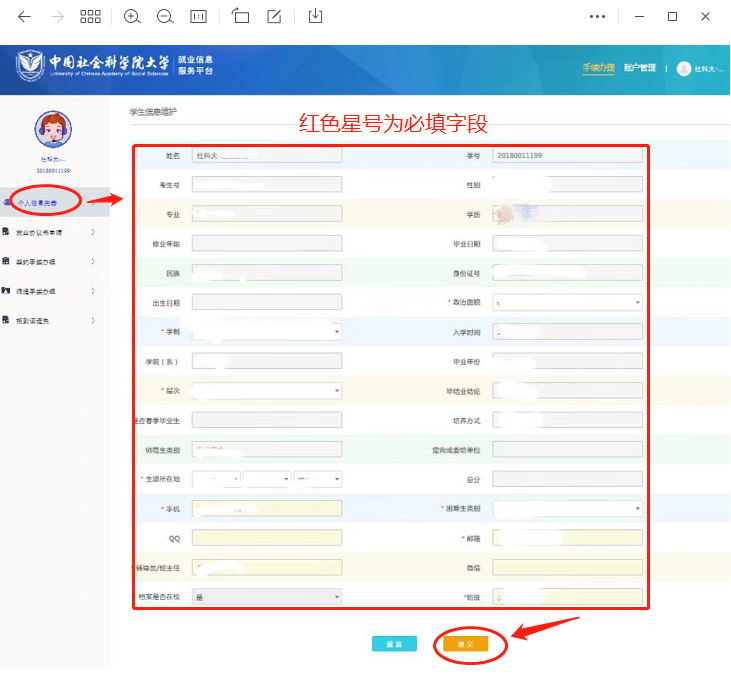This screenshot has height=679, width=731.
Task: Select 手续办理 tab in header
Action: tap(597, 68)
